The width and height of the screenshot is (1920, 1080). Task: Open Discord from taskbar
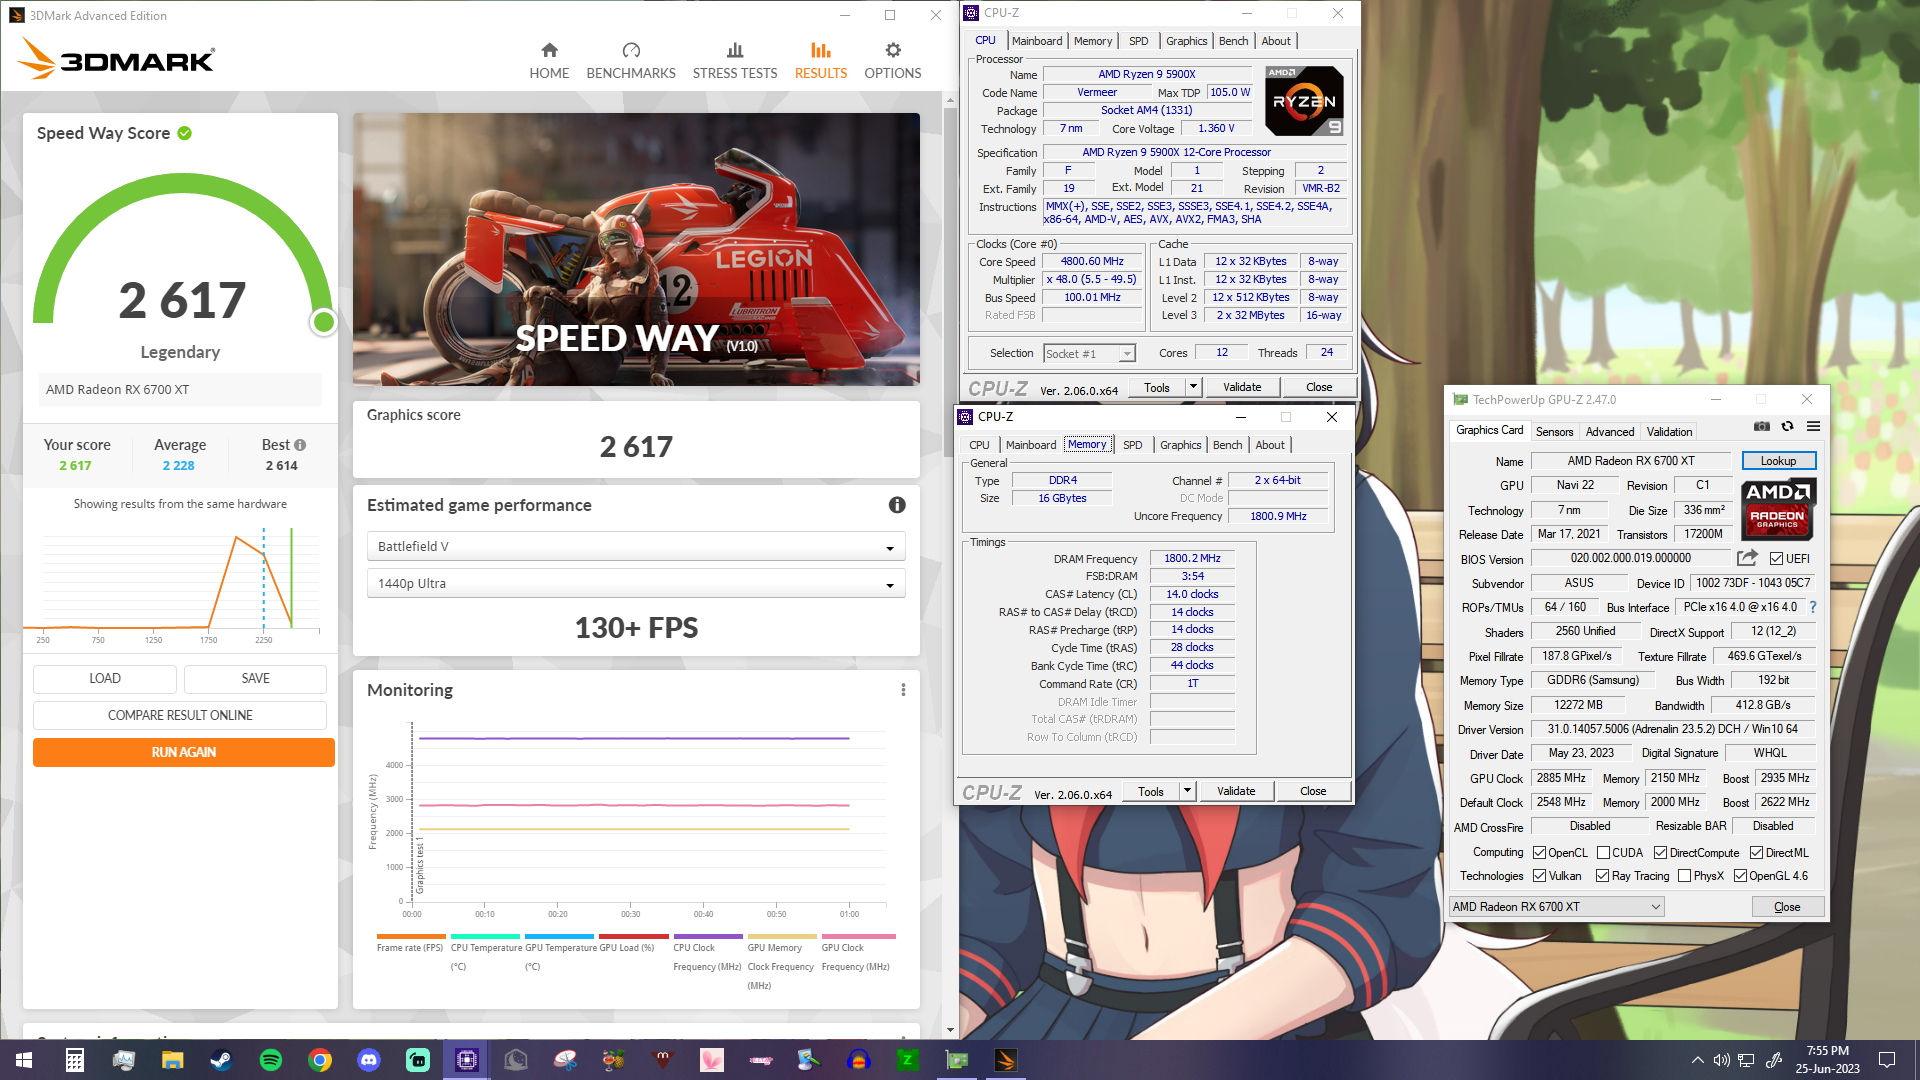pos(369,1060)
